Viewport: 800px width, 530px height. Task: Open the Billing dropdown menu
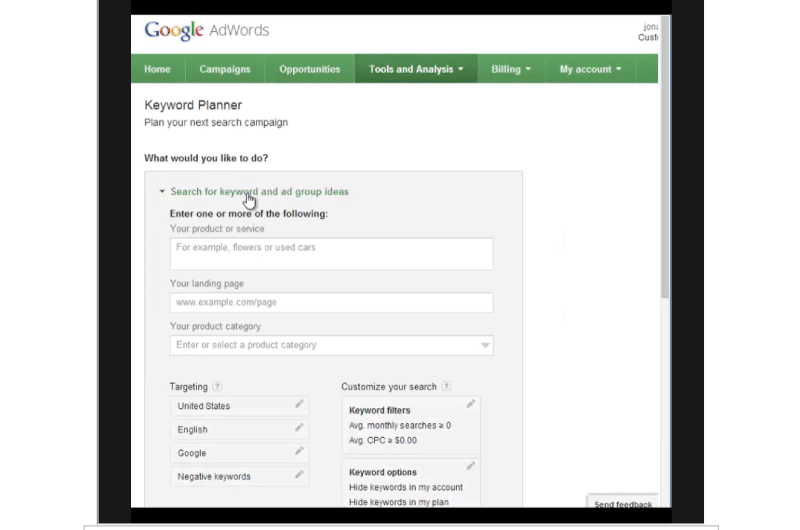[511, 69]
